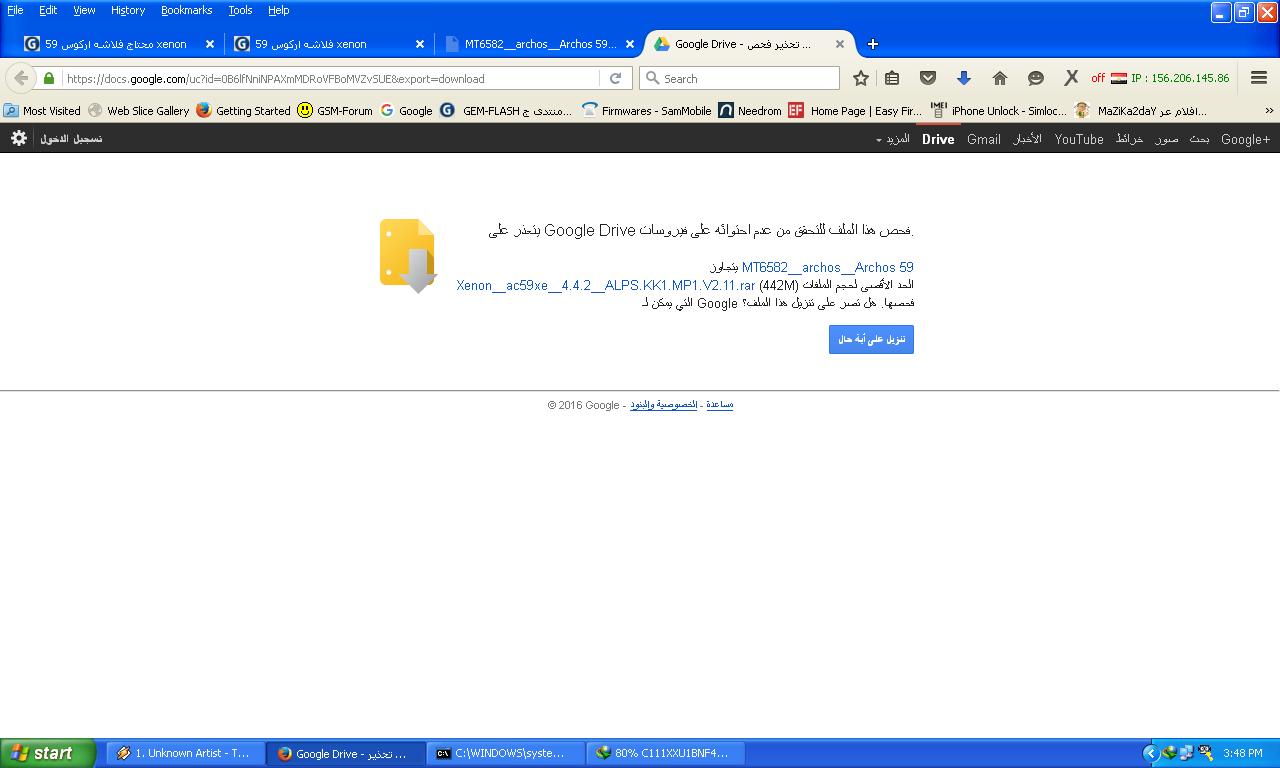Open the Tools menu
The image size is (1280, 768).
[240, 10]
